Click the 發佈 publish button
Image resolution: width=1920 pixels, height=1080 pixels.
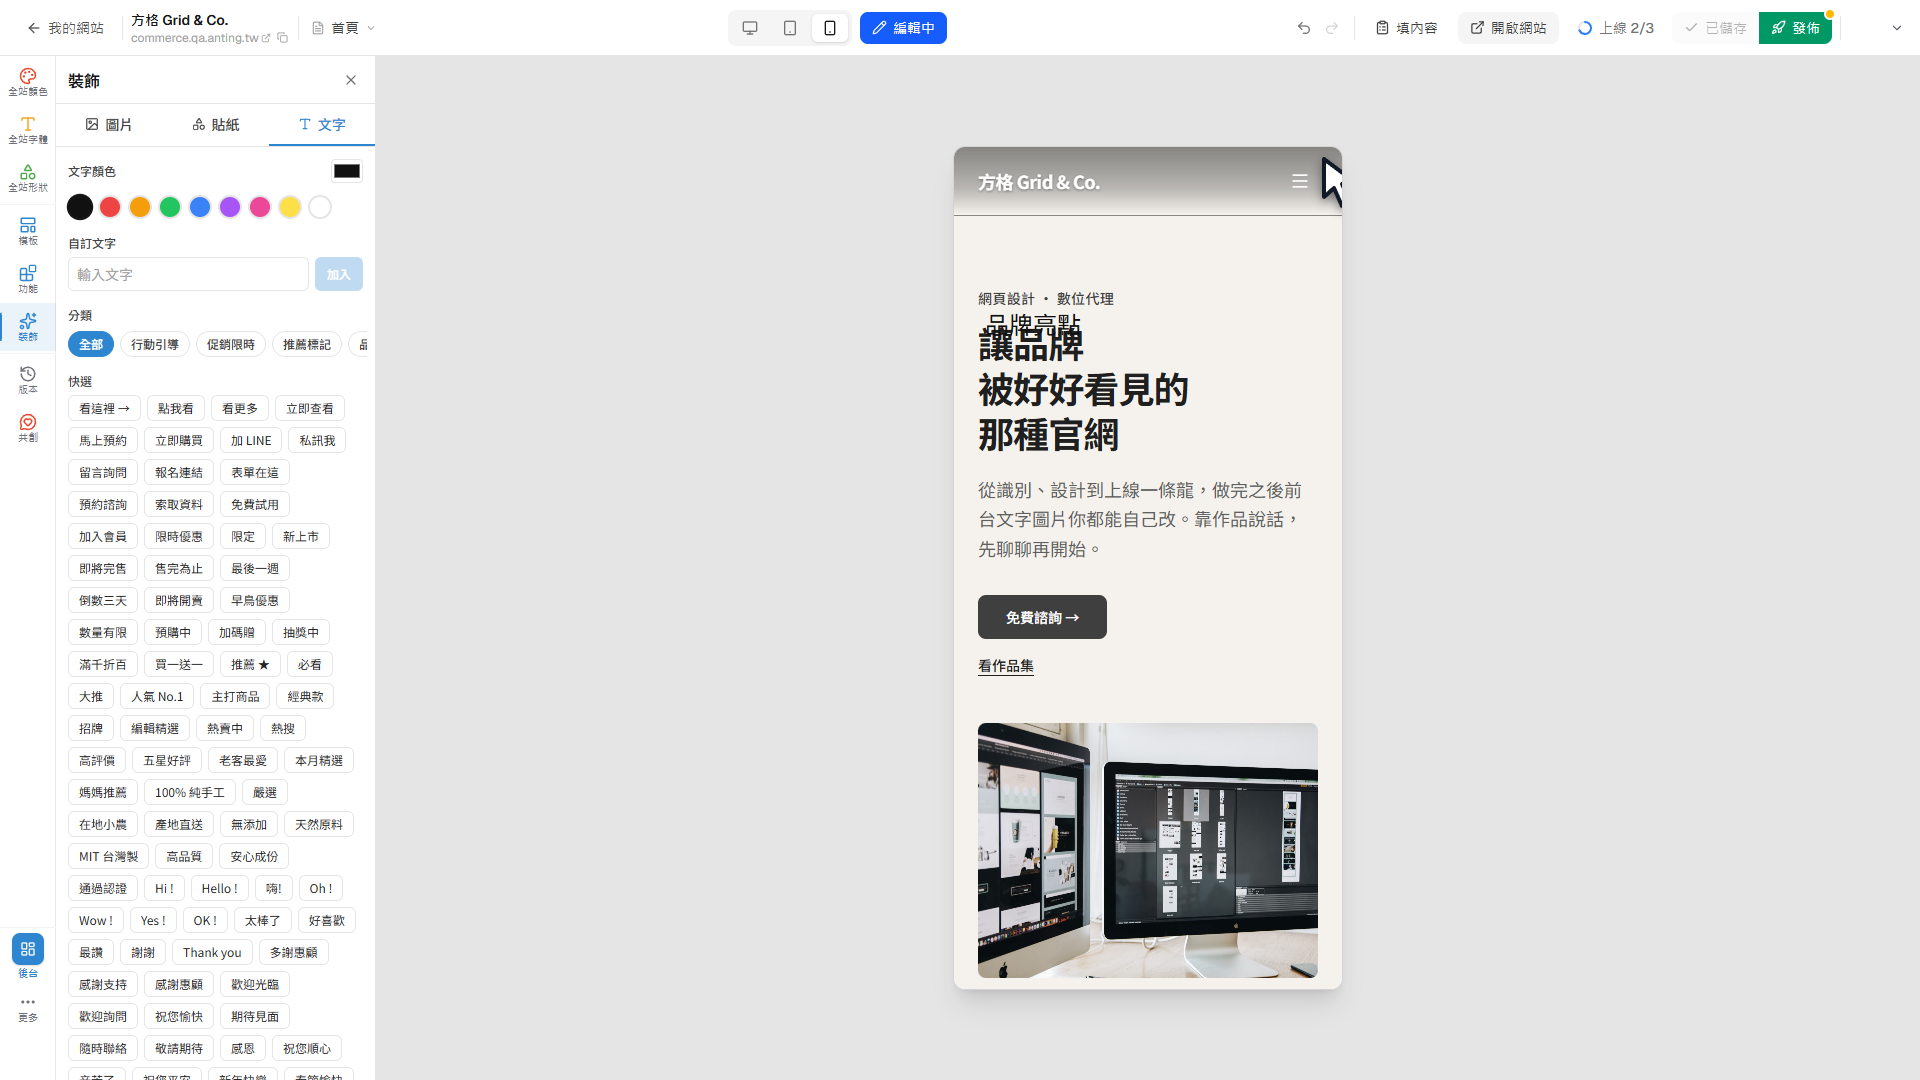1795,28
